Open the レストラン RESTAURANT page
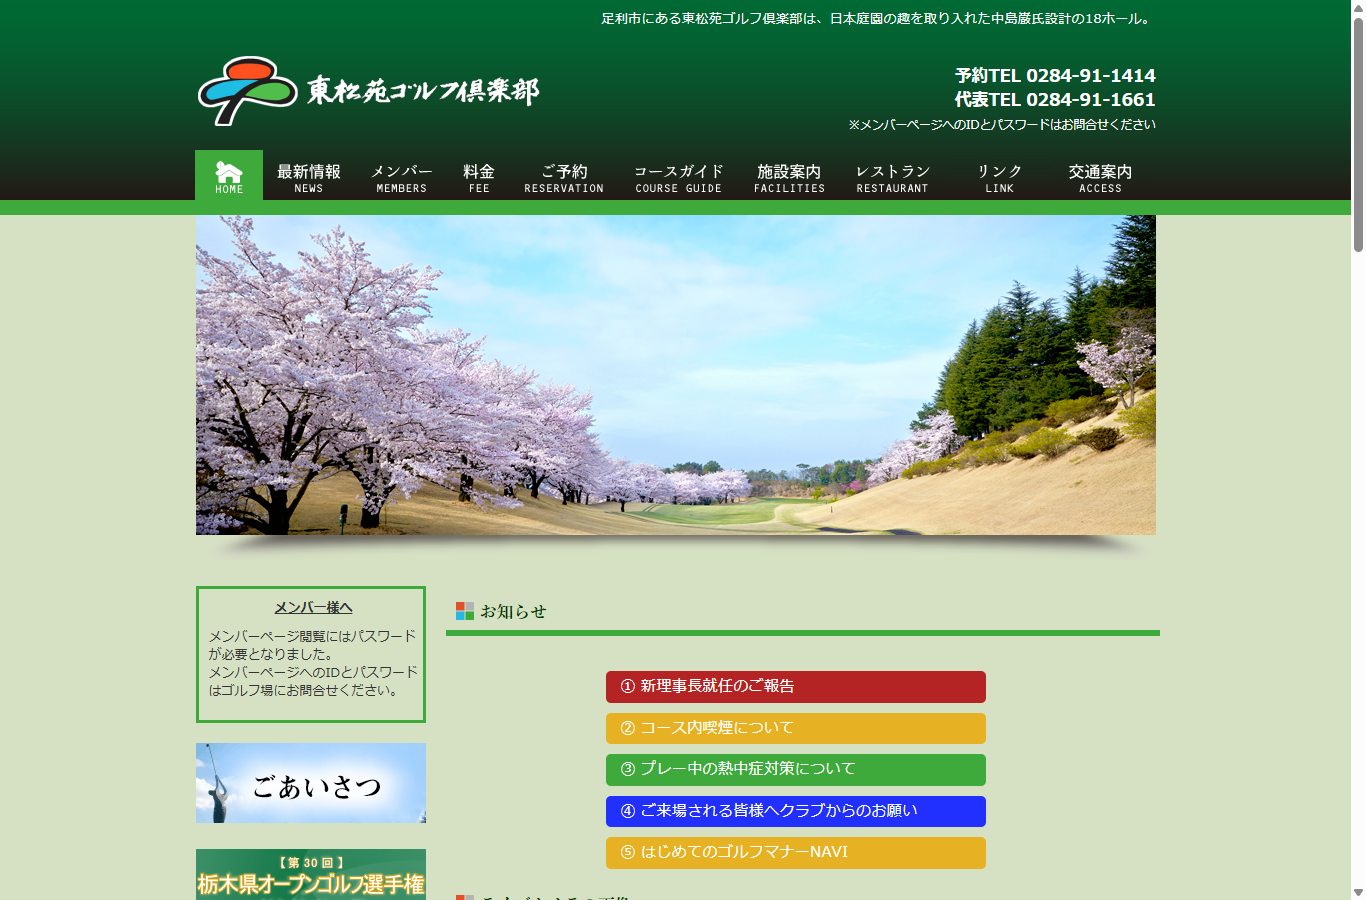 (892, 178)
